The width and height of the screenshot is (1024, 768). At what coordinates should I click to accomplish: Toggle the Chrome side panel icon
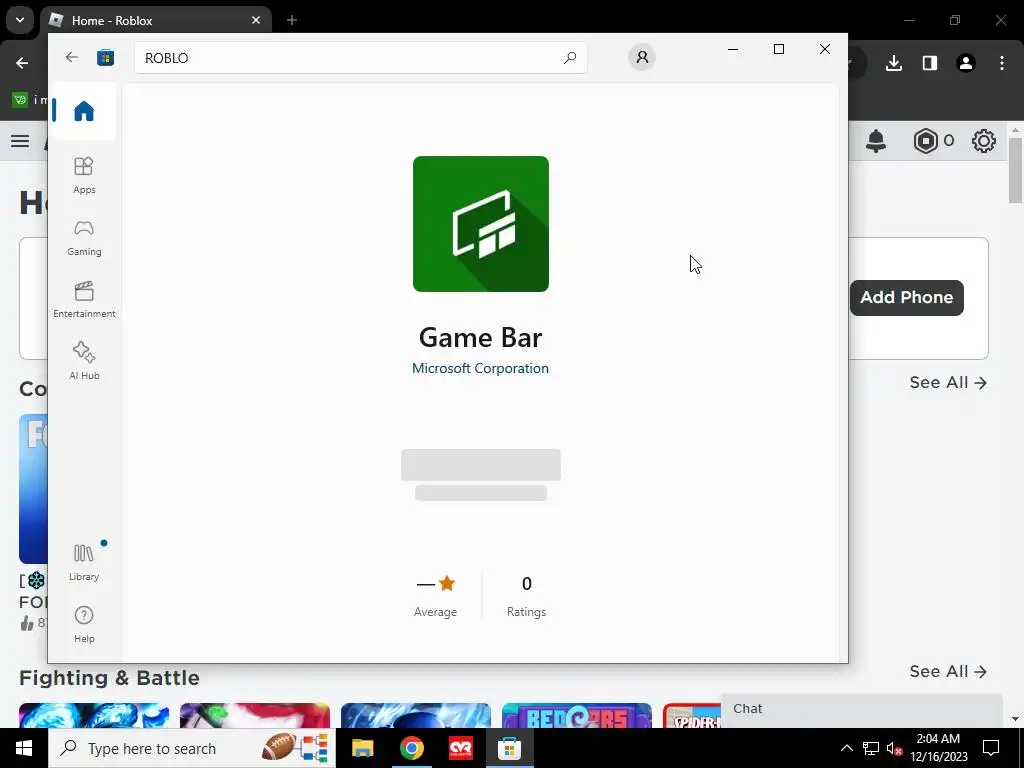pos(929,63)
